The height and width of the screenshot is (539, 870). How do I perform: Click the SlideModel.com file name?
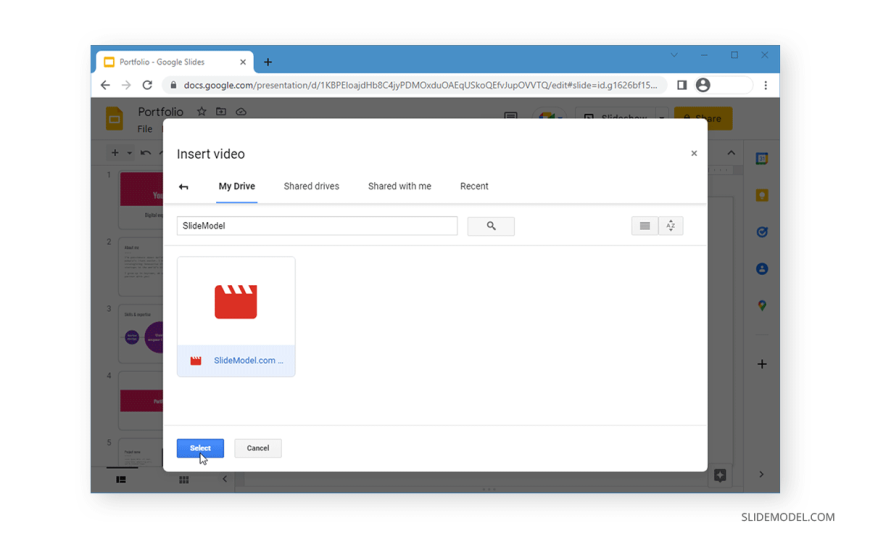[249, 360]
